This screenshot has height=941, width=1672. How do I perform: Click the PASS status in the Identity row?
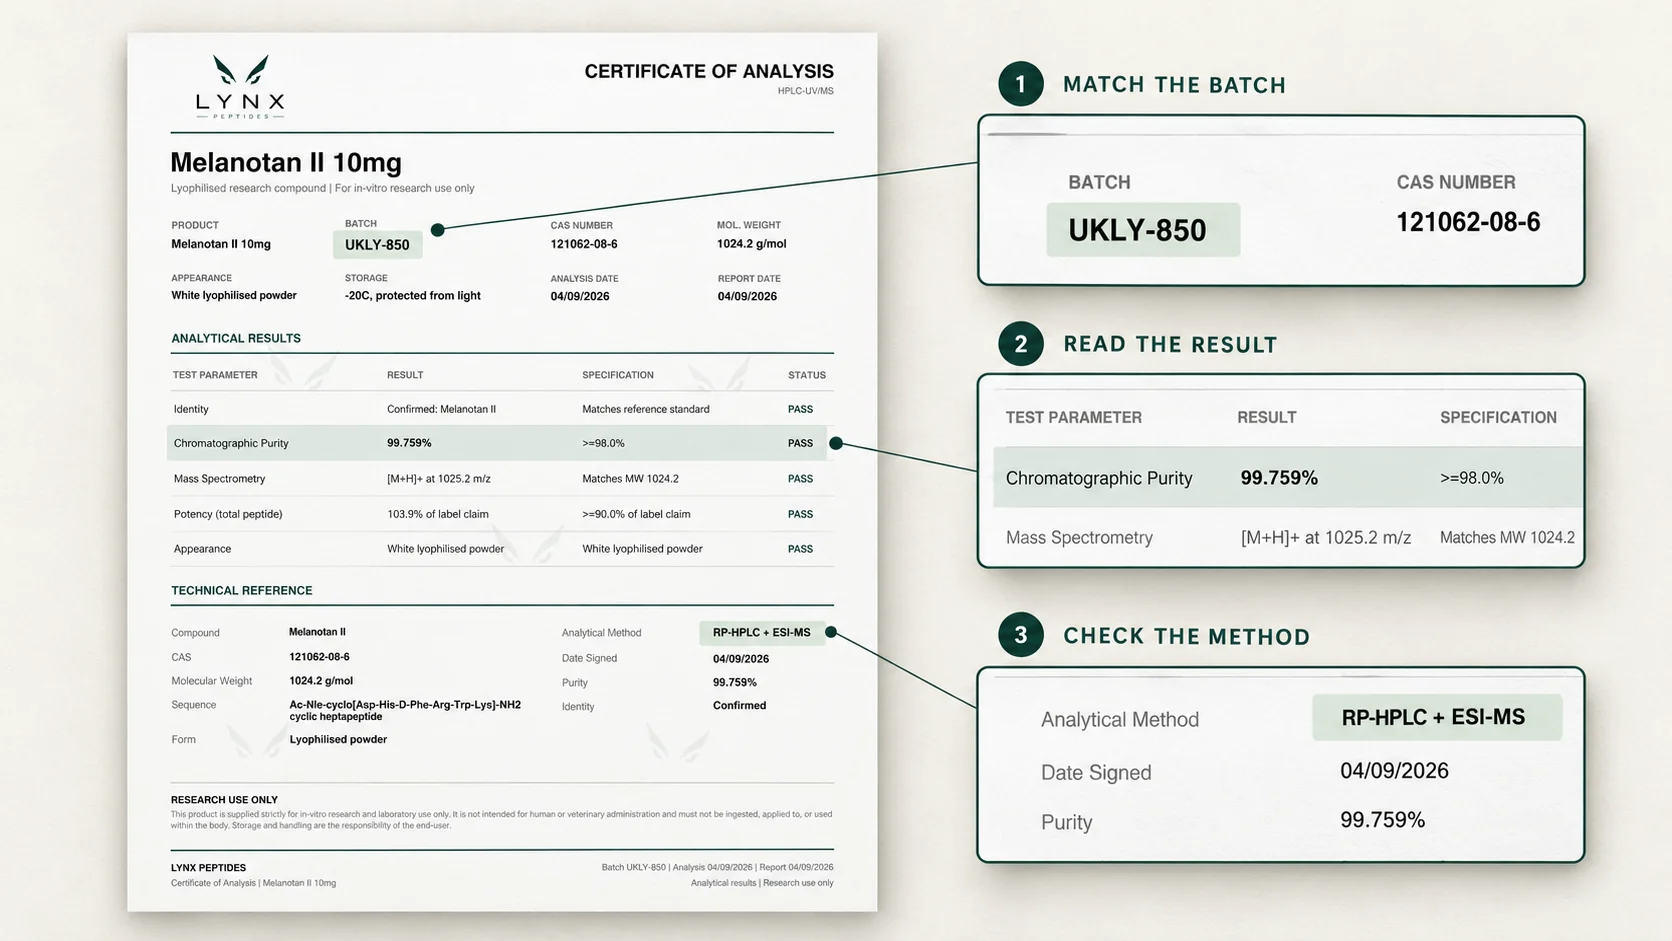click(x=800, y=409)
